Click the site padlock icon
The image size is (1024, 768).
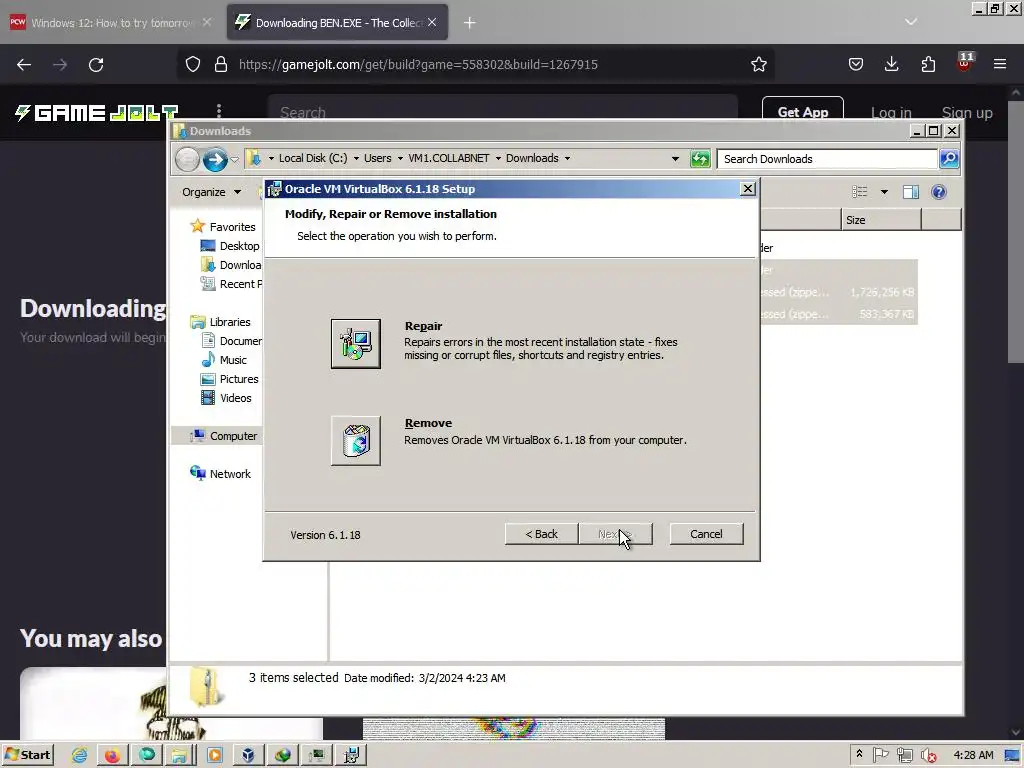pos(221,64)
